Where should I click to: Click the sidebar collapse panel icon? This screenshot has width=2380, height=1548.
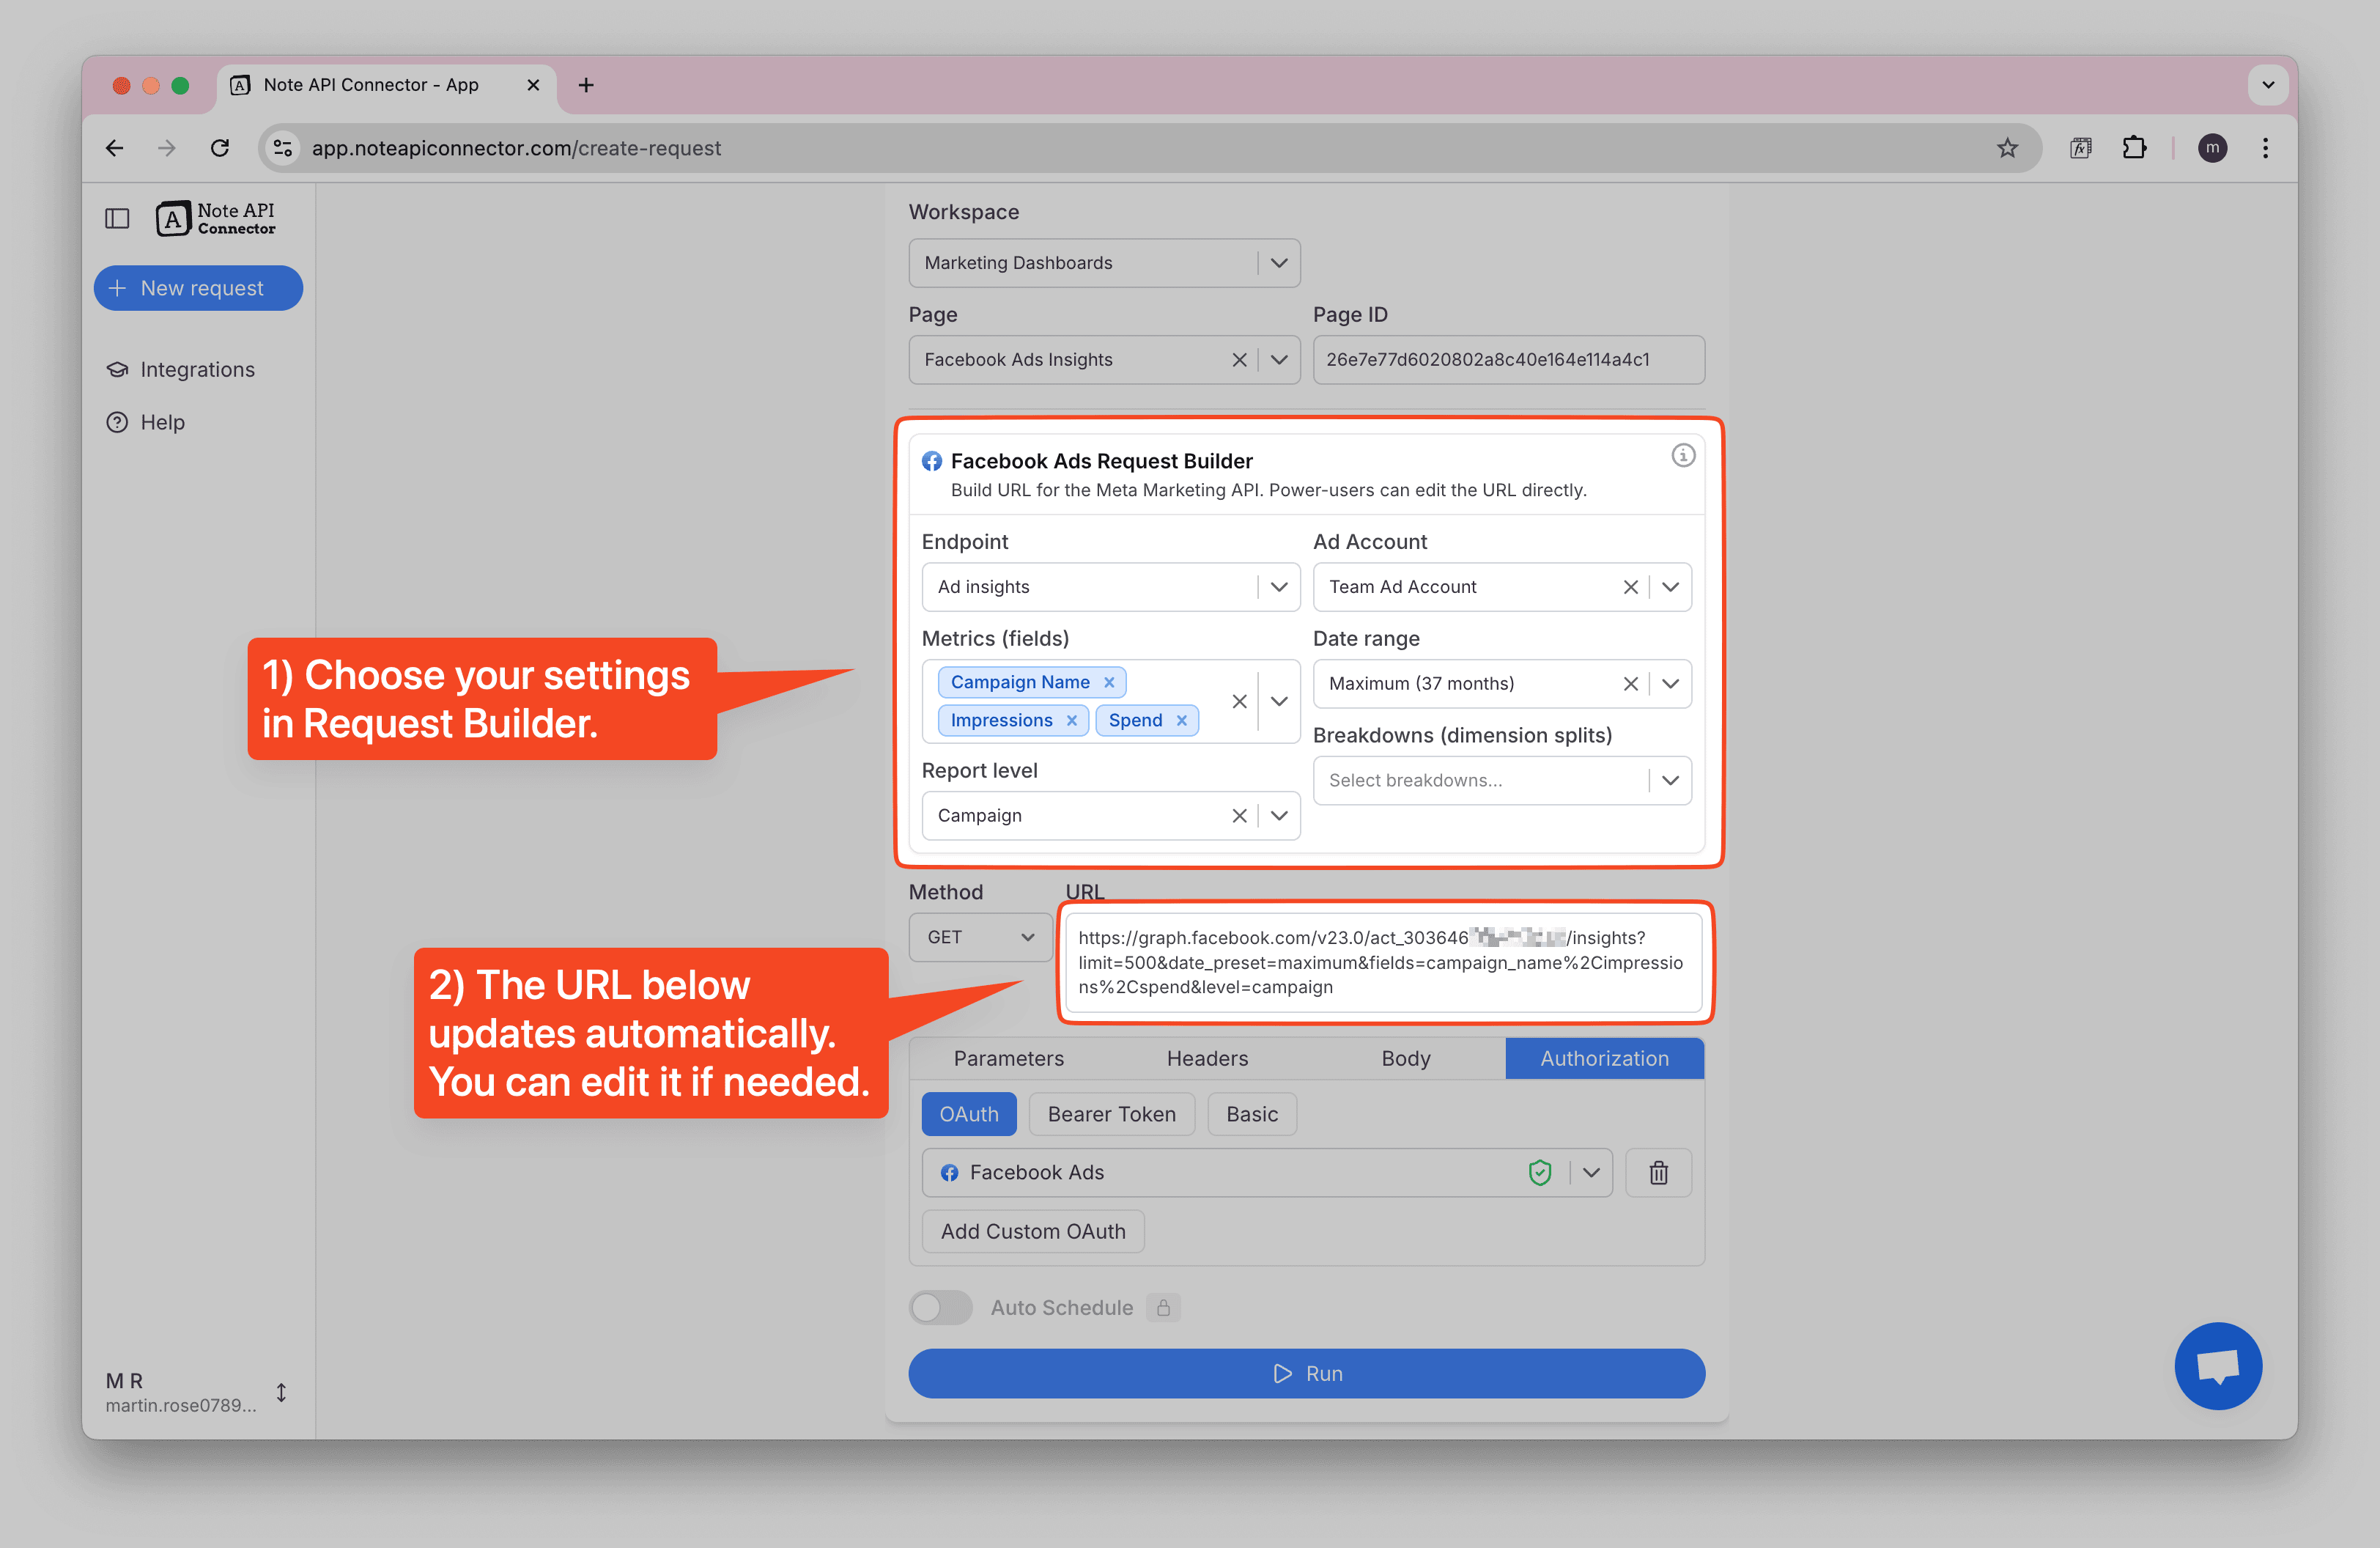pos(117,218)
